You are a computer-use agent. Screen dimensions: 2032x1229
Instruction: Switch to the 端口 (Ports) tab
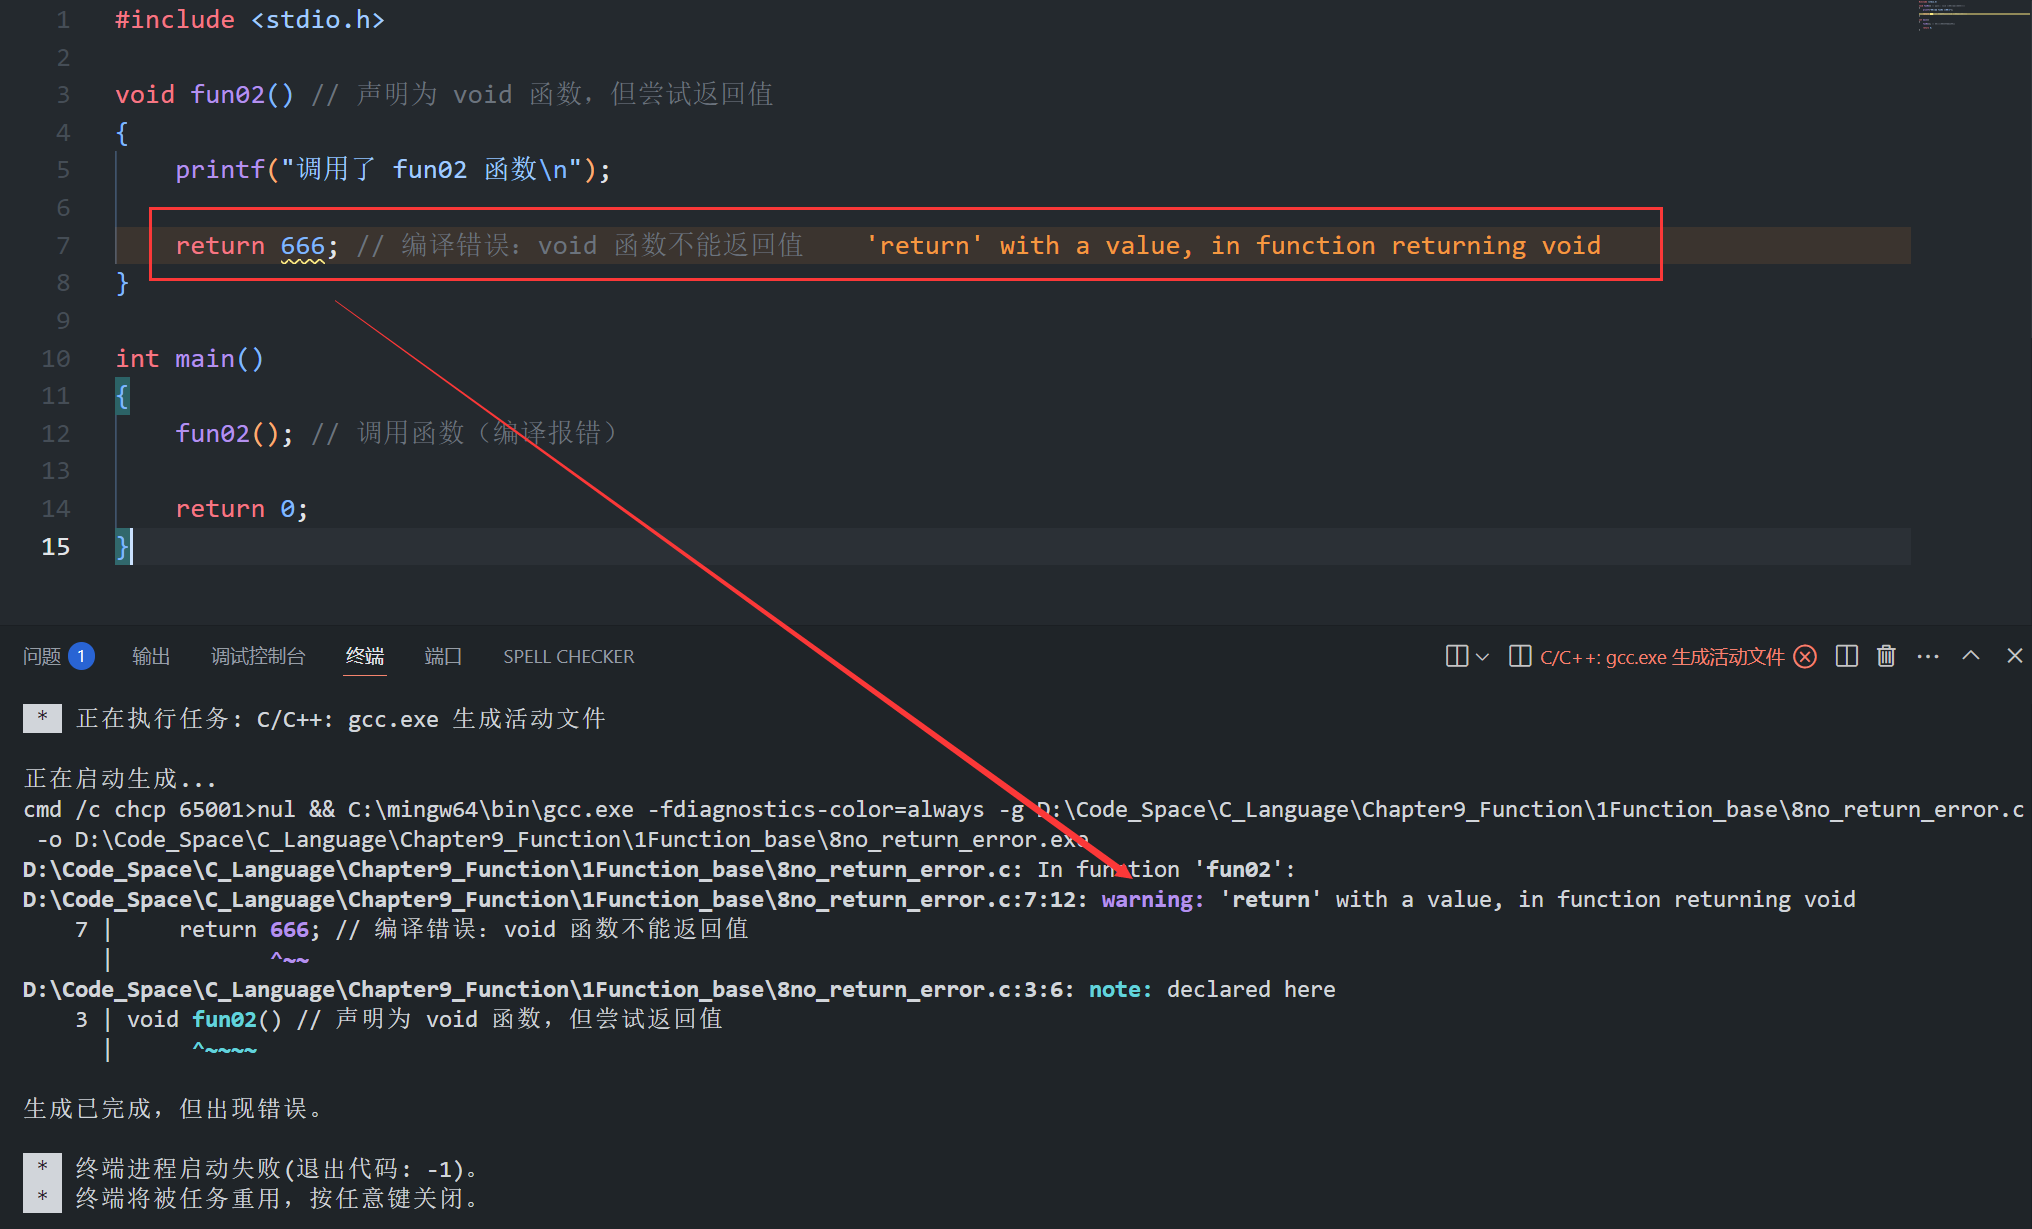click(x=443, y=657)
